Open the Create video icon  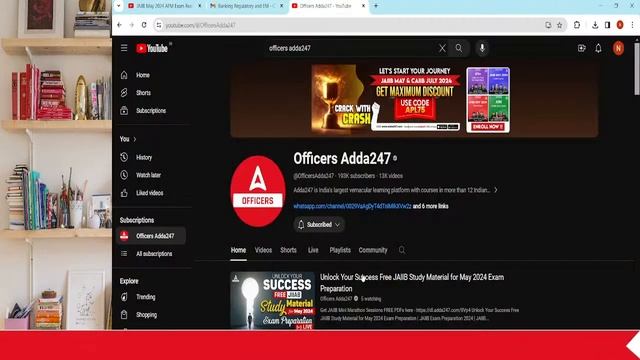click(x=582, y=48)
